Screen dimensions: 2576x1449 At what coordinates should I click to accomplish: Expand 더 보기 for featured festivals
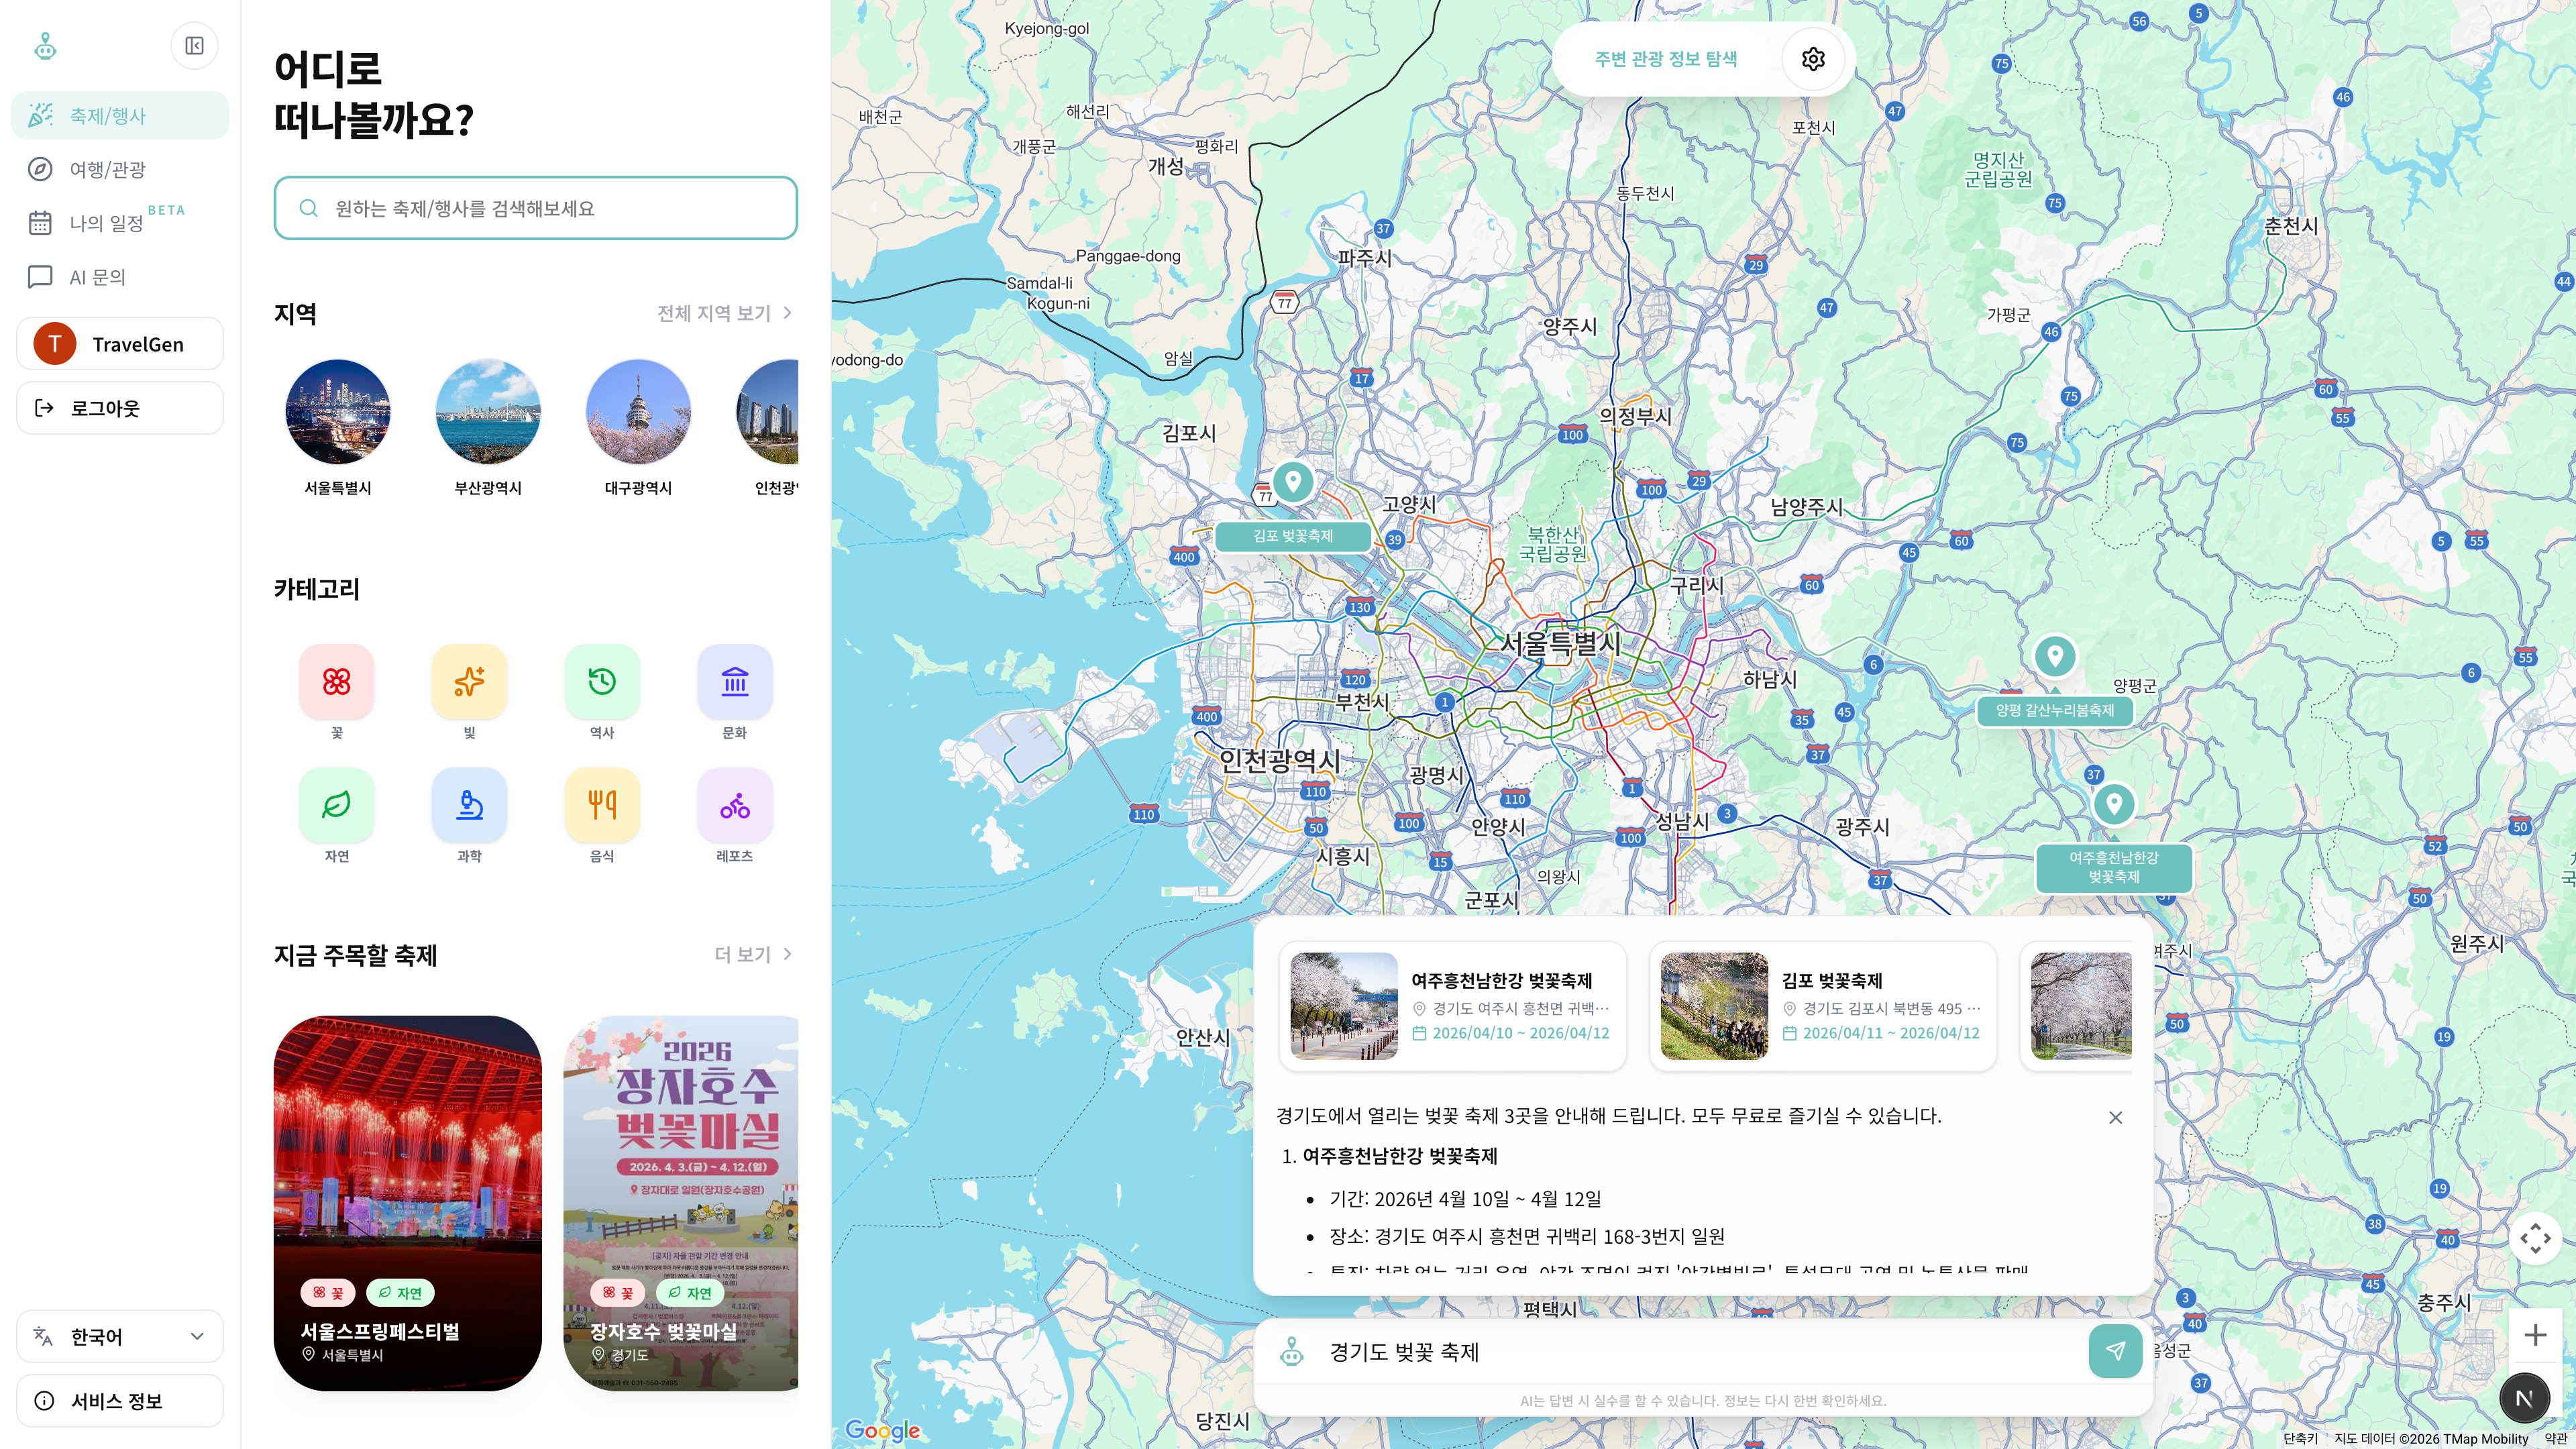[x=753, y=954]
